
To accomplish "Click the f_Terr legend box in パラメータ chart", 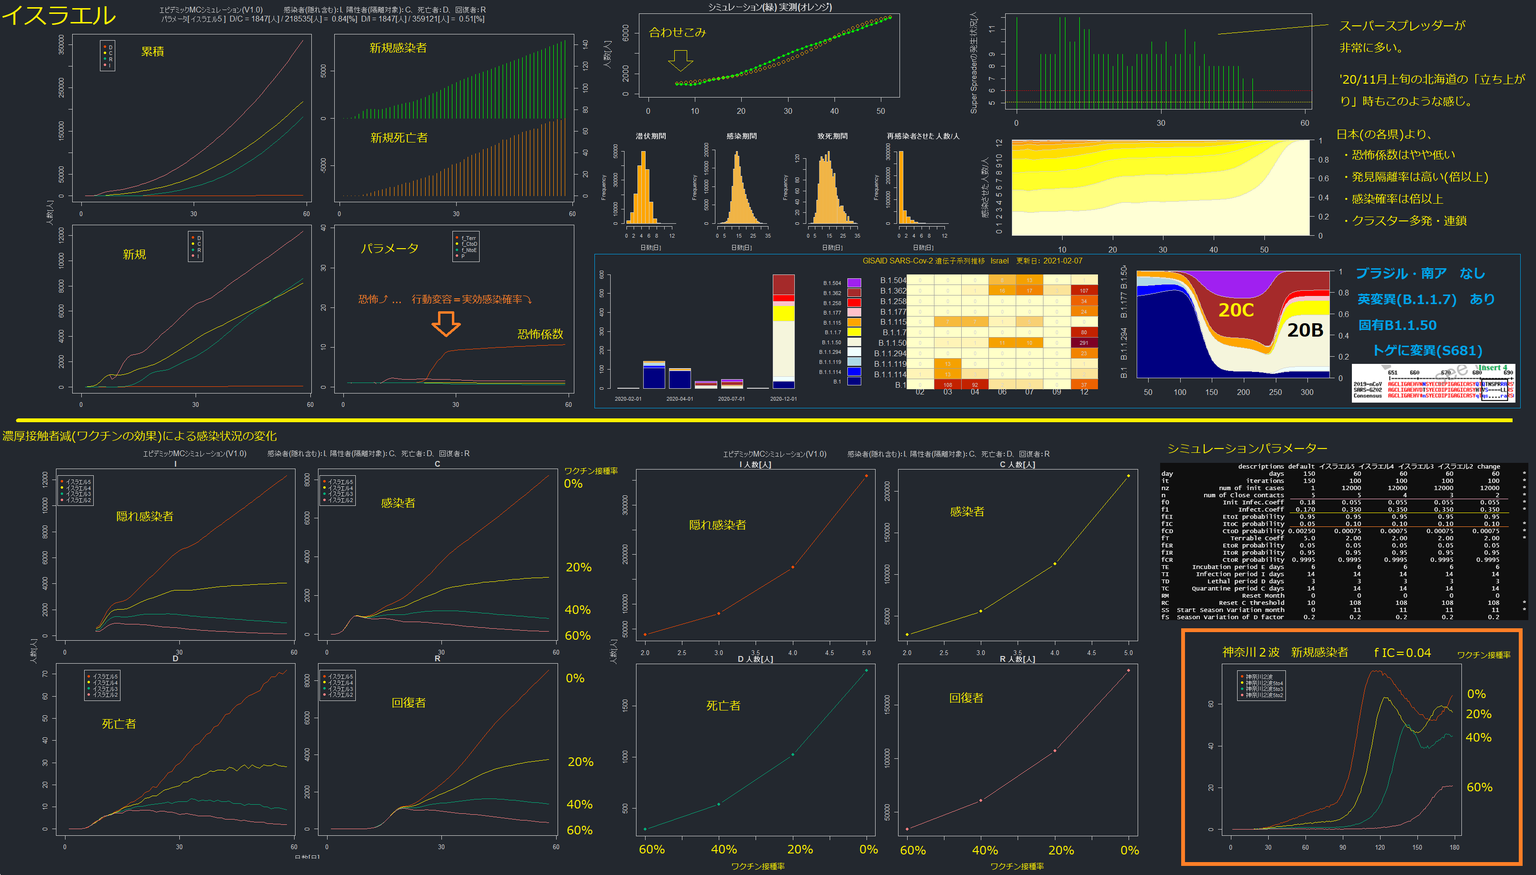I will point(466,247).
